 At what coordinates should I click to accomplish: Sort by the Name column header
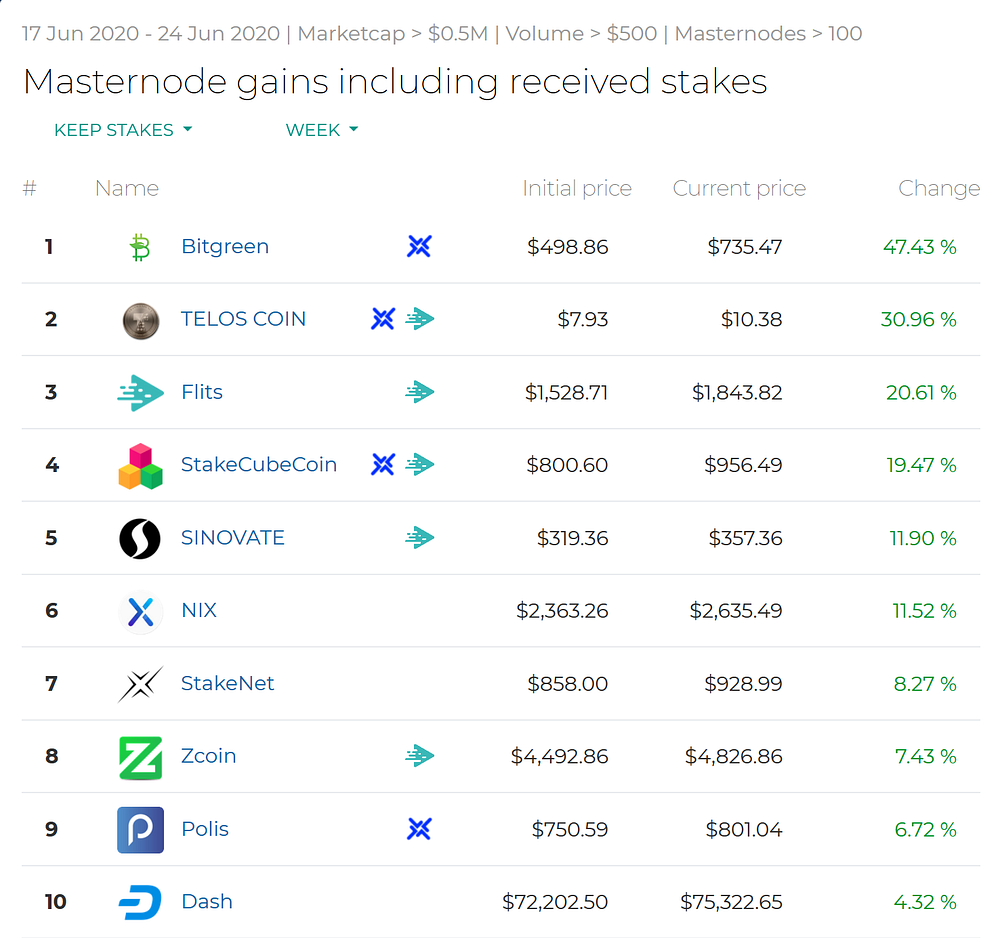coord(126,188)
